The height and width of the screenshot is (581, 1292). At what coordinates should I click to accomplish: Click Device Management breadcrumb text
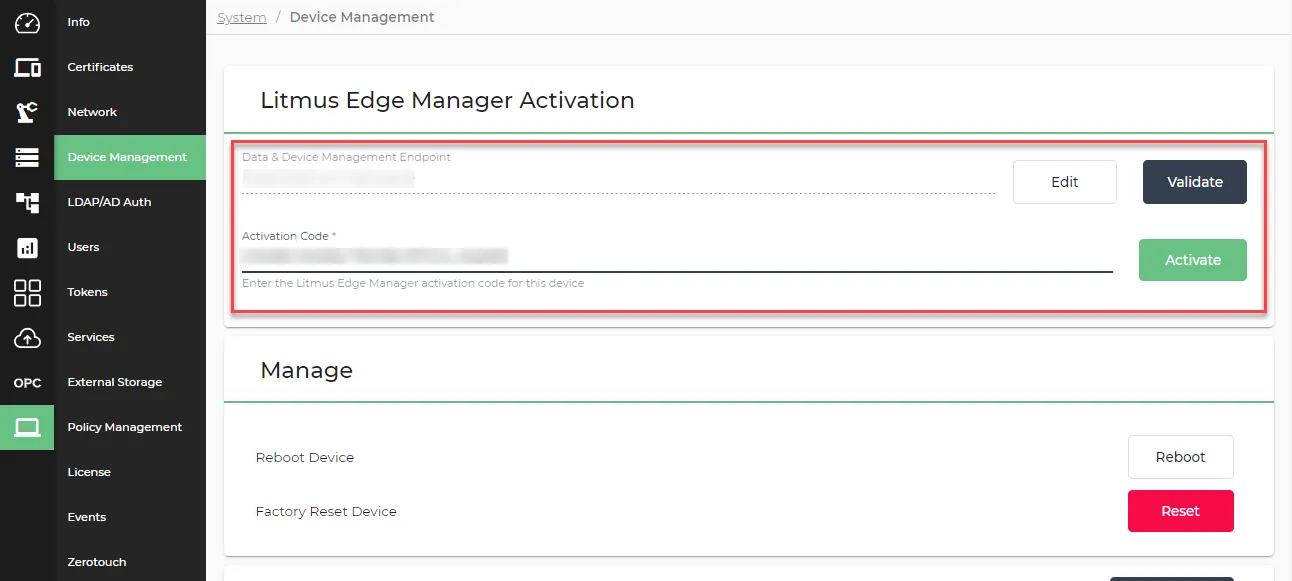coord(362,17)
